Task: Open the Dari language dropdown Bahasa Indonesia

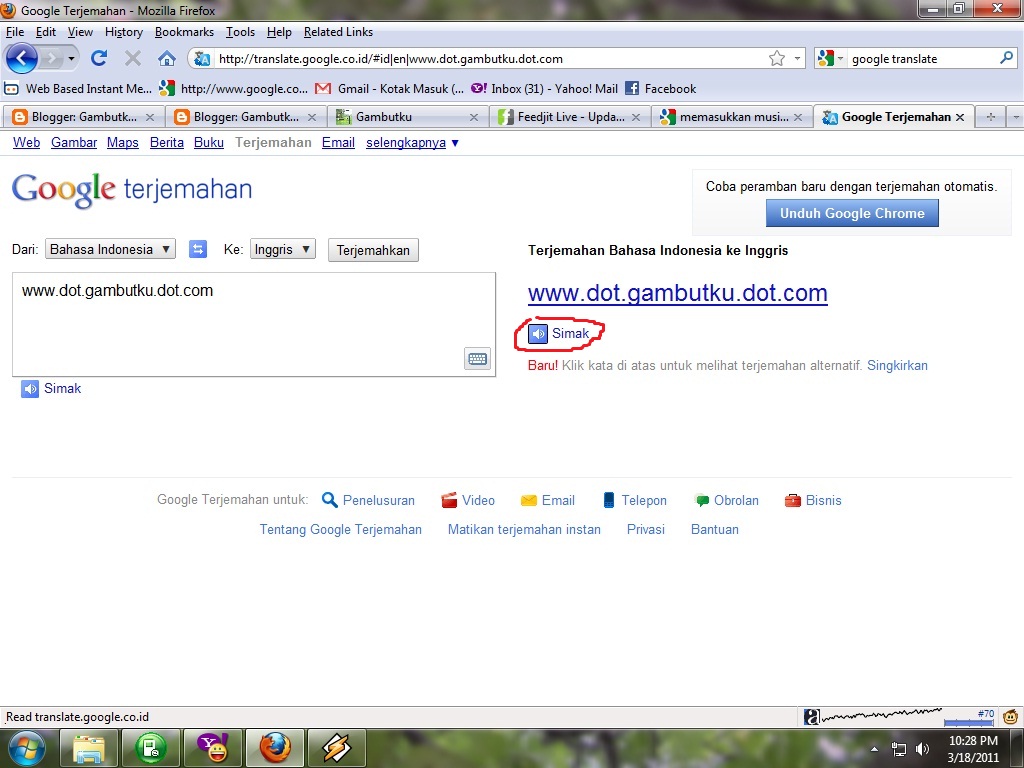Action: pyautogui.click(x=110, y=249)
